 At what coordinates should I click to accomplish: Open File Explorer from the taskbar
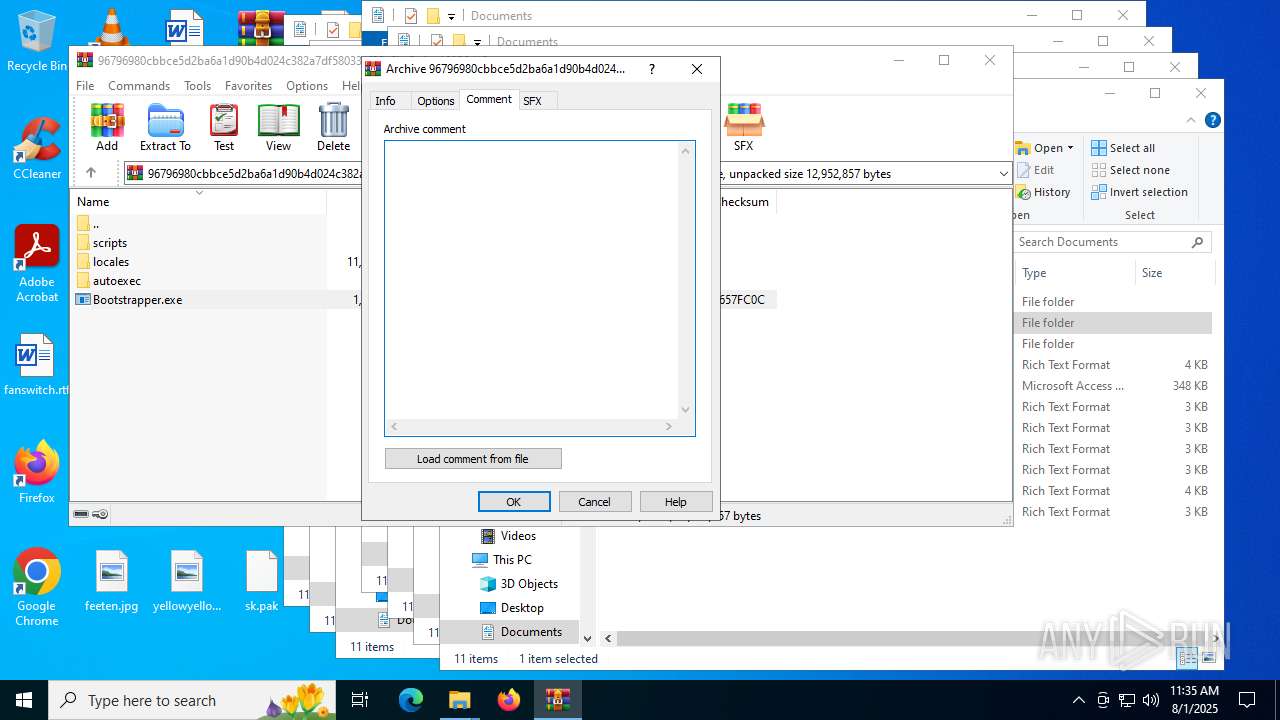coord(459,700)
